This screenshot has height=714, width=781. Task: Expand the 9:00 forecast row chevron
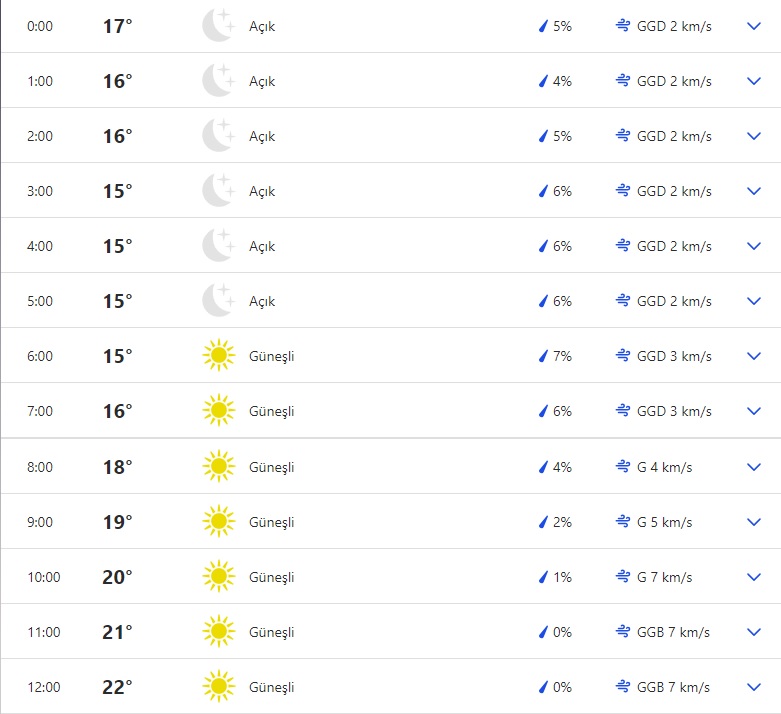click(x=754, y=522)
